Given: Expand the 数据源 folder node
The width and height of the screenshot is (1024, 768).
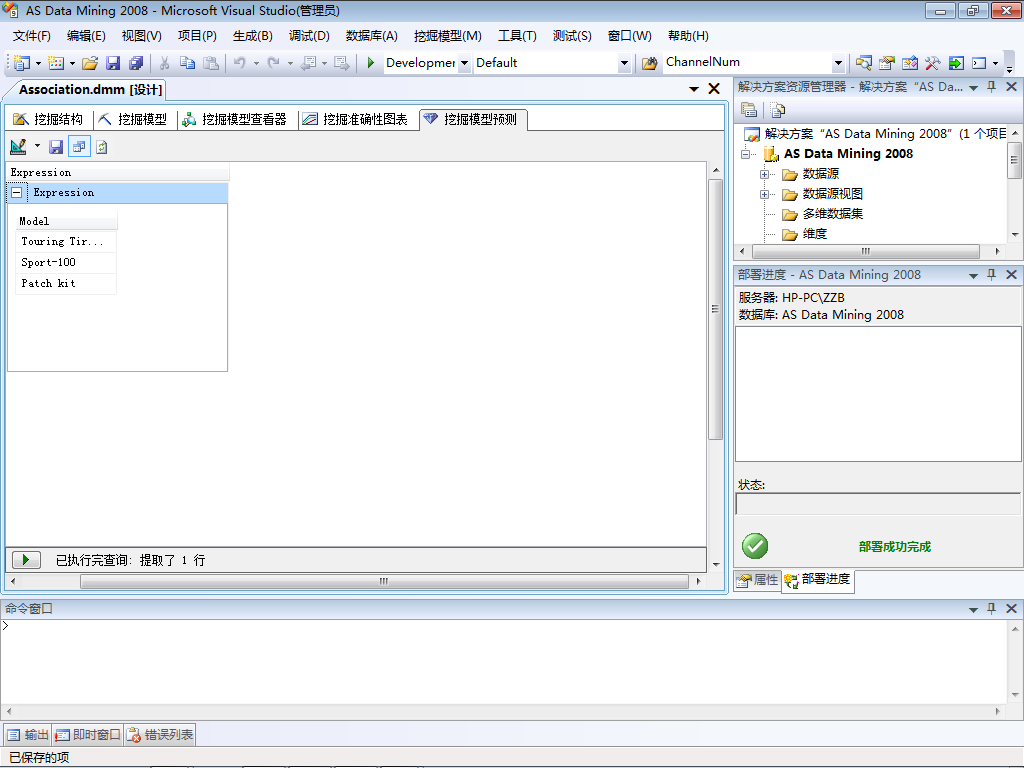Looking at the screenshot, I should point(764,174).
